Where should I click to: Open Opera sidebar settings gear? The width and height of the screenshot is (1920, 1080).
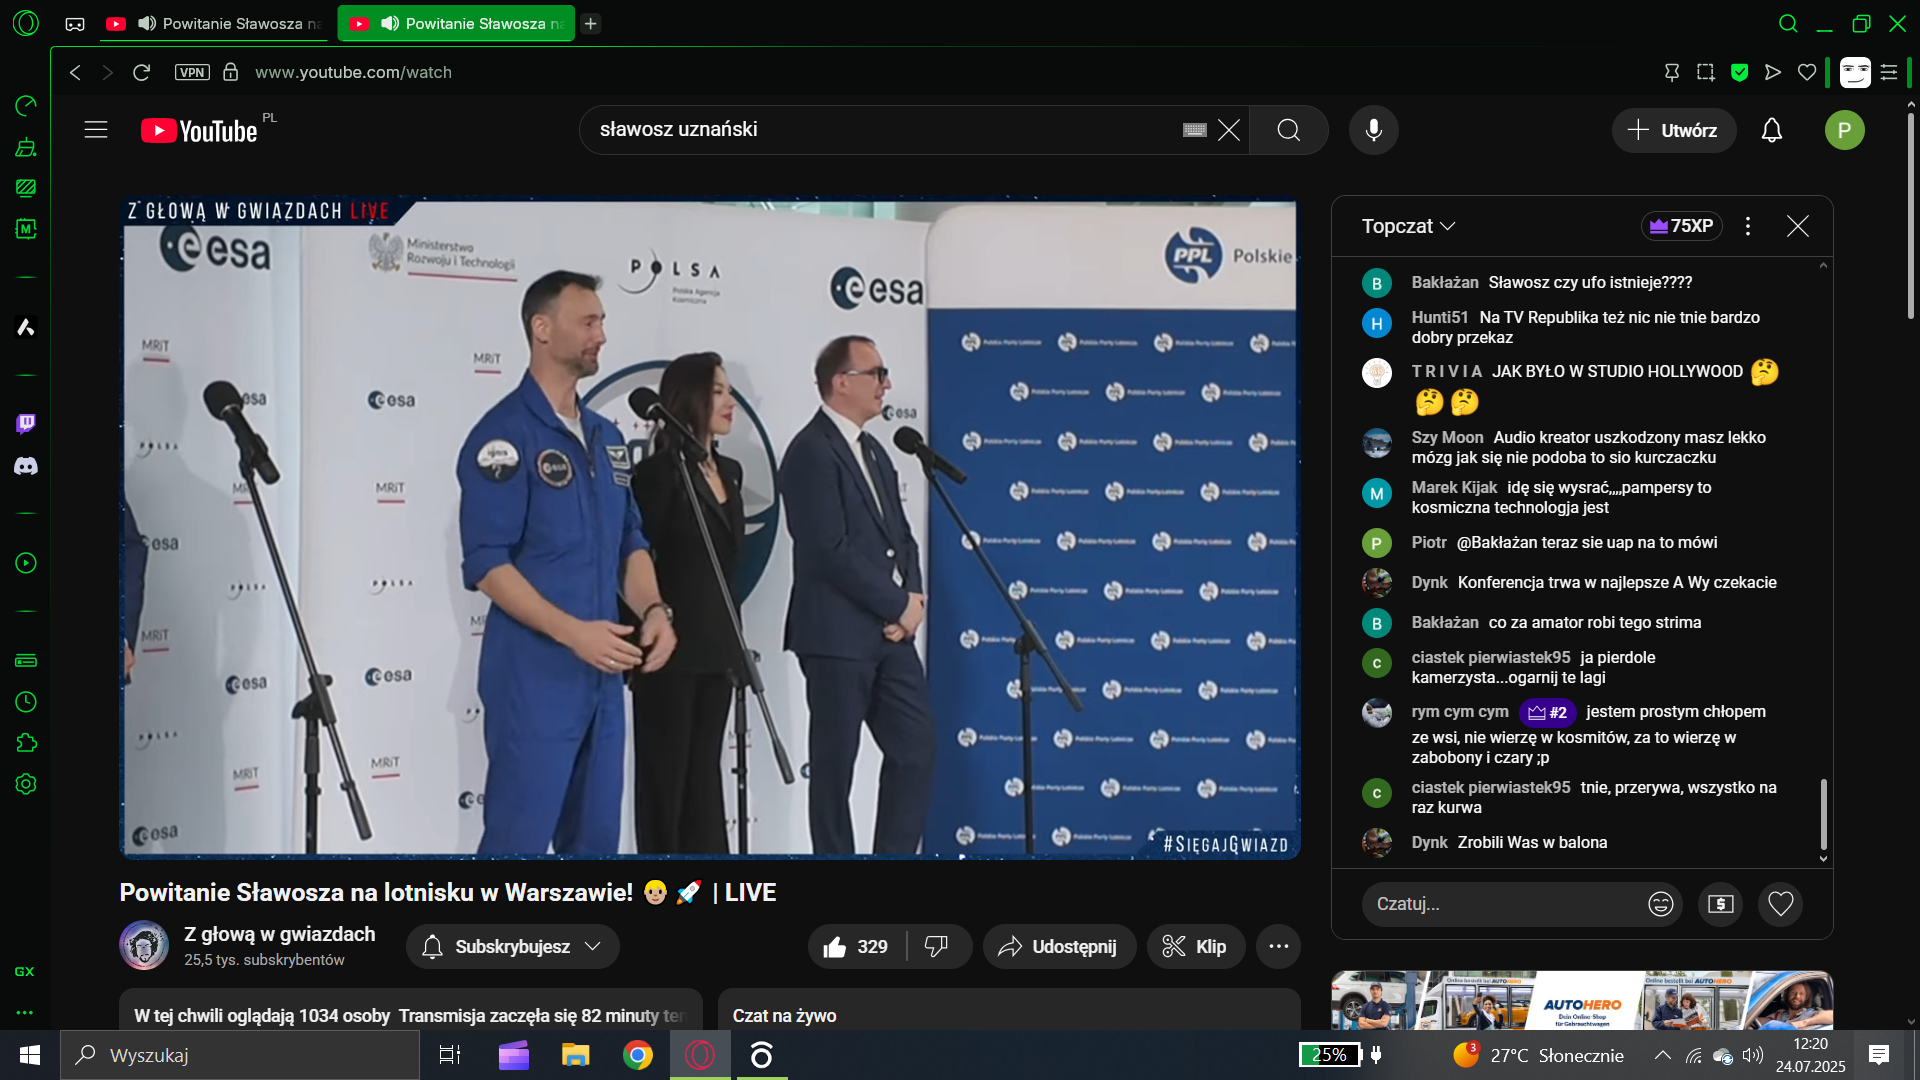pyautogui.click(x=26, y=784)
